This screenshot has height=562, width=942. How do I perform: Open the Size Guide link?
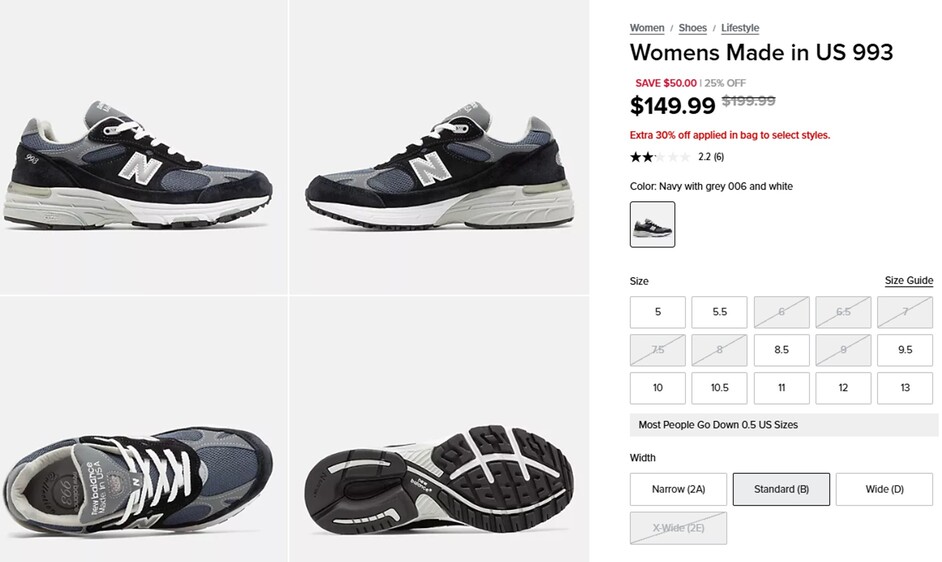pos(908,280)
